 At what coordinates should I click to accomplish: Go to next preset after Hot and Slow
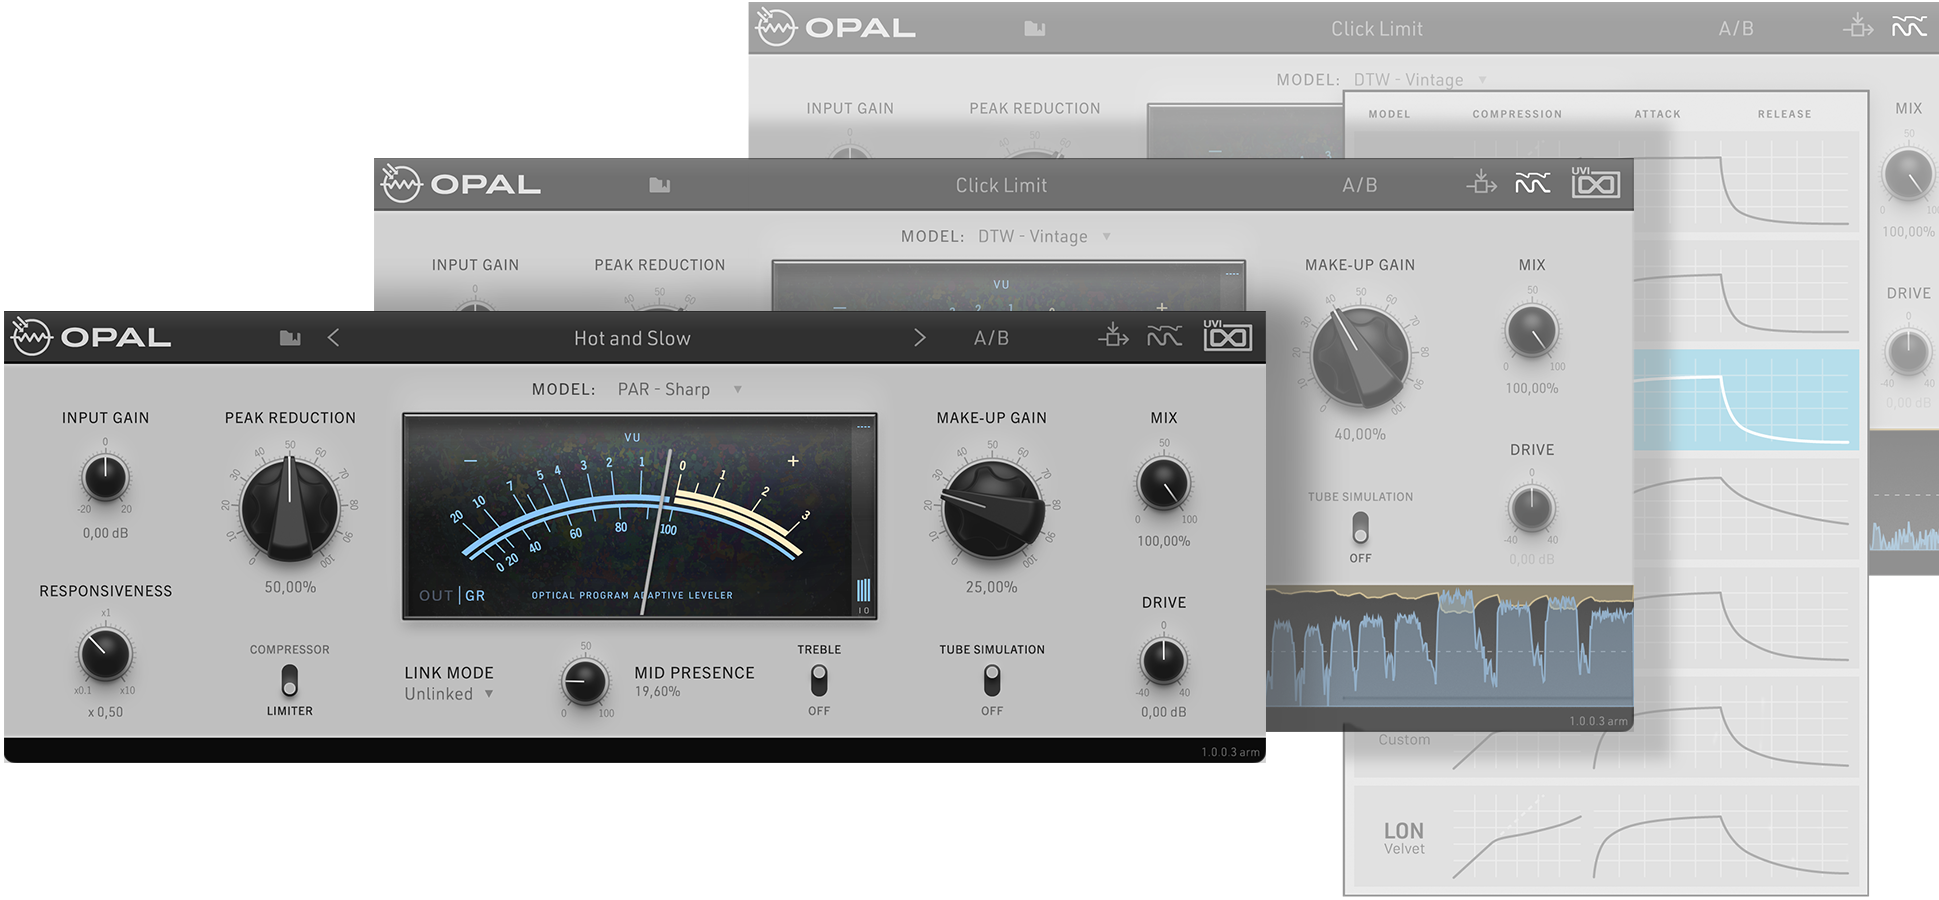(x=919, y=338)
